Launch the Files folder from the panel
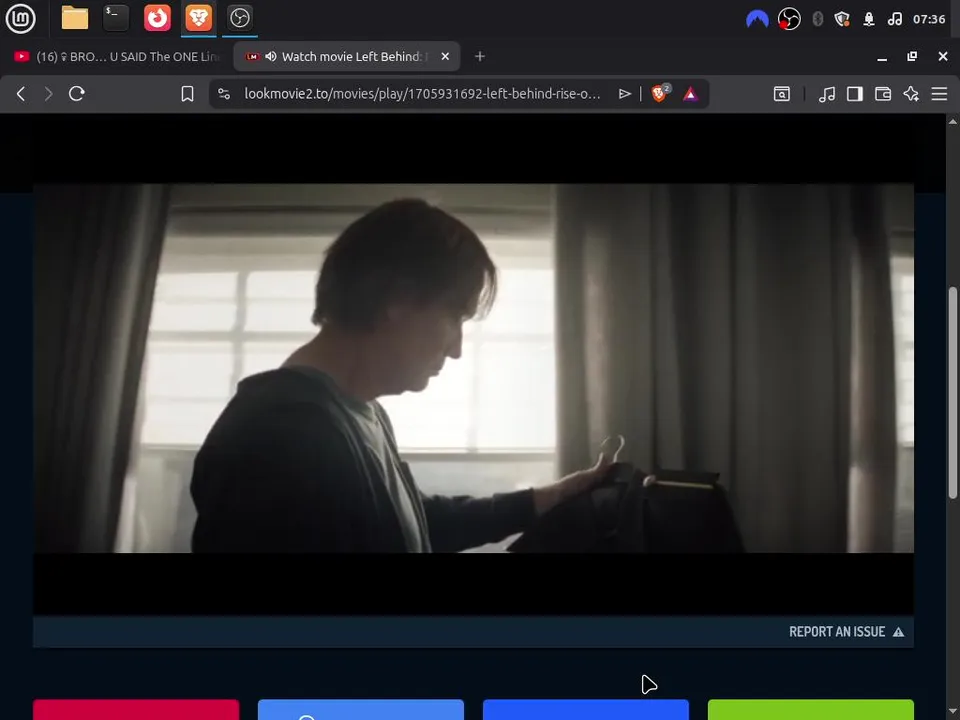Screen dimensions: 960x720 [75, 18]
